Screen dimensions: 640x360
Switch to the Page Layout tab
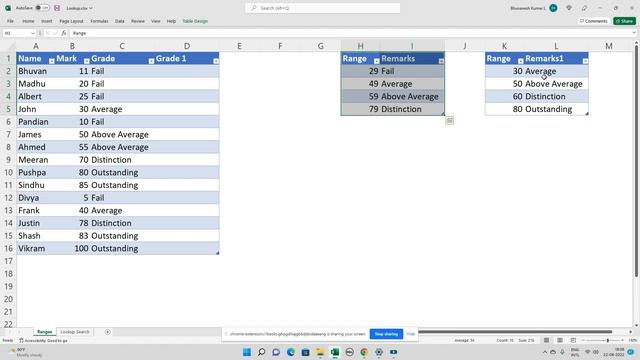(x=71, y=21)
